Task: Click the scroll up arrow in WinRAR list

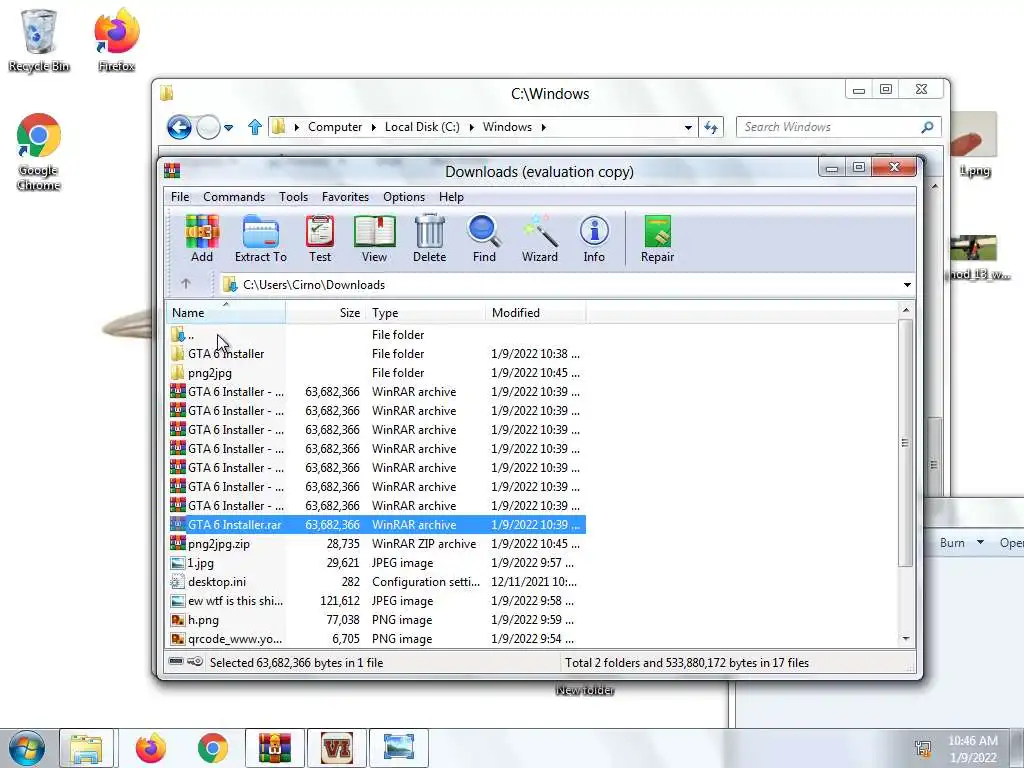Action: (905, 310)
